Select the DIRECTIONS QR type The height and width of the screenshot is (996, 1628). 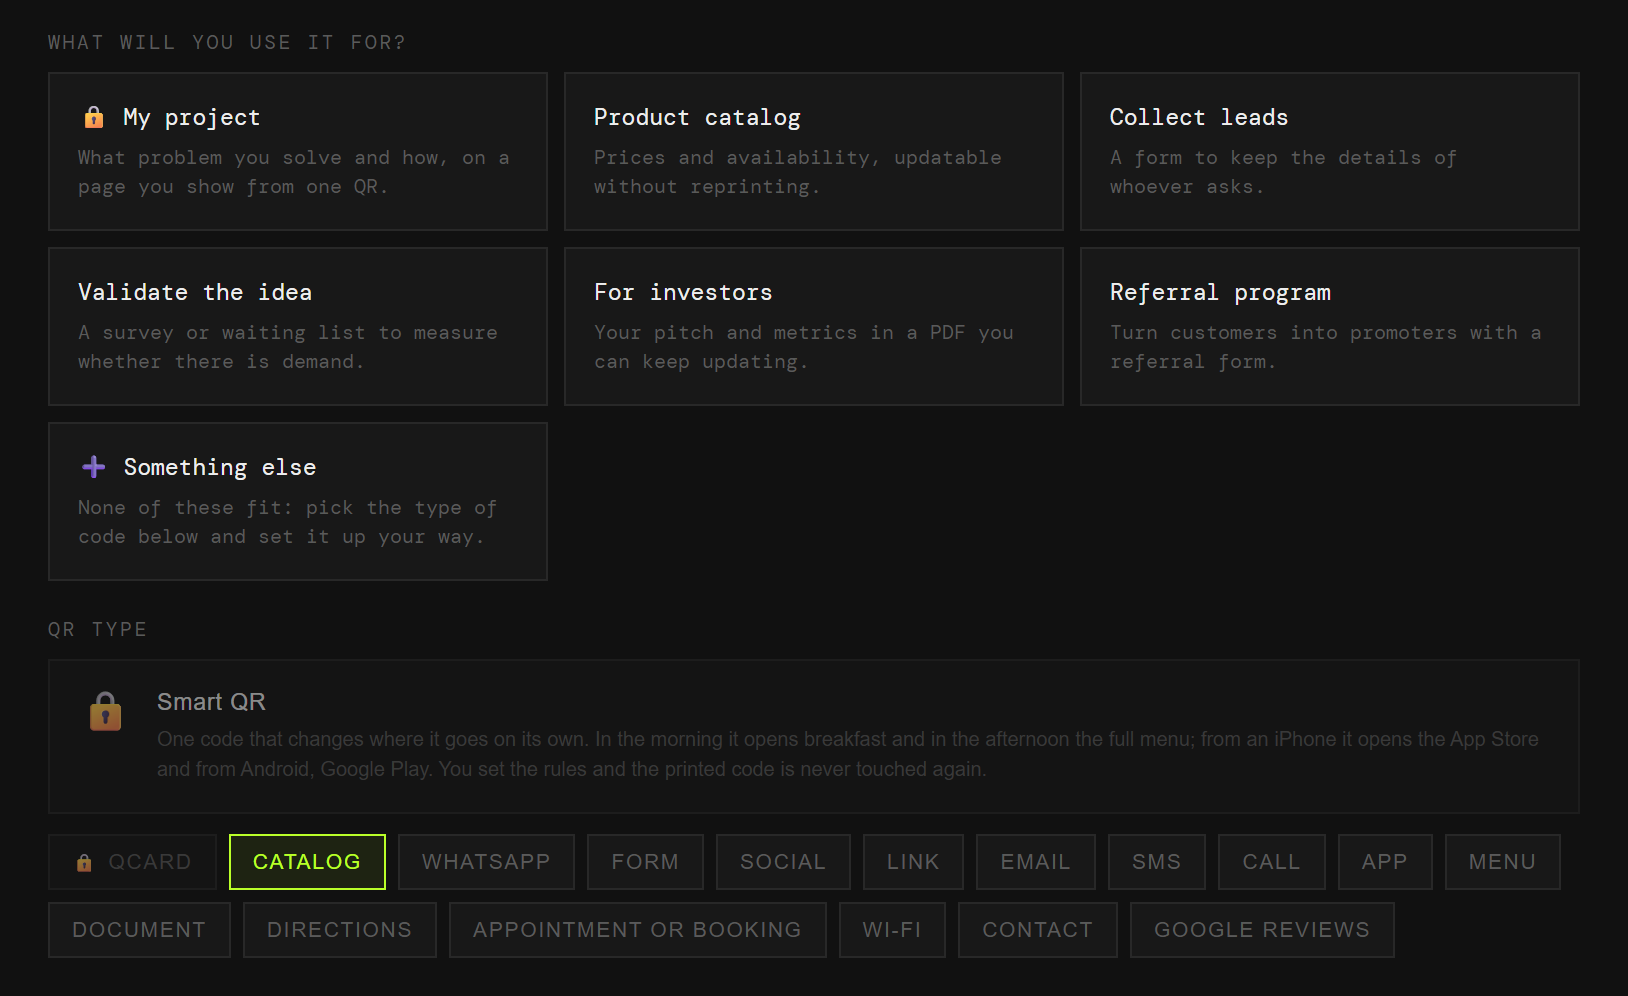pos(340,930)
